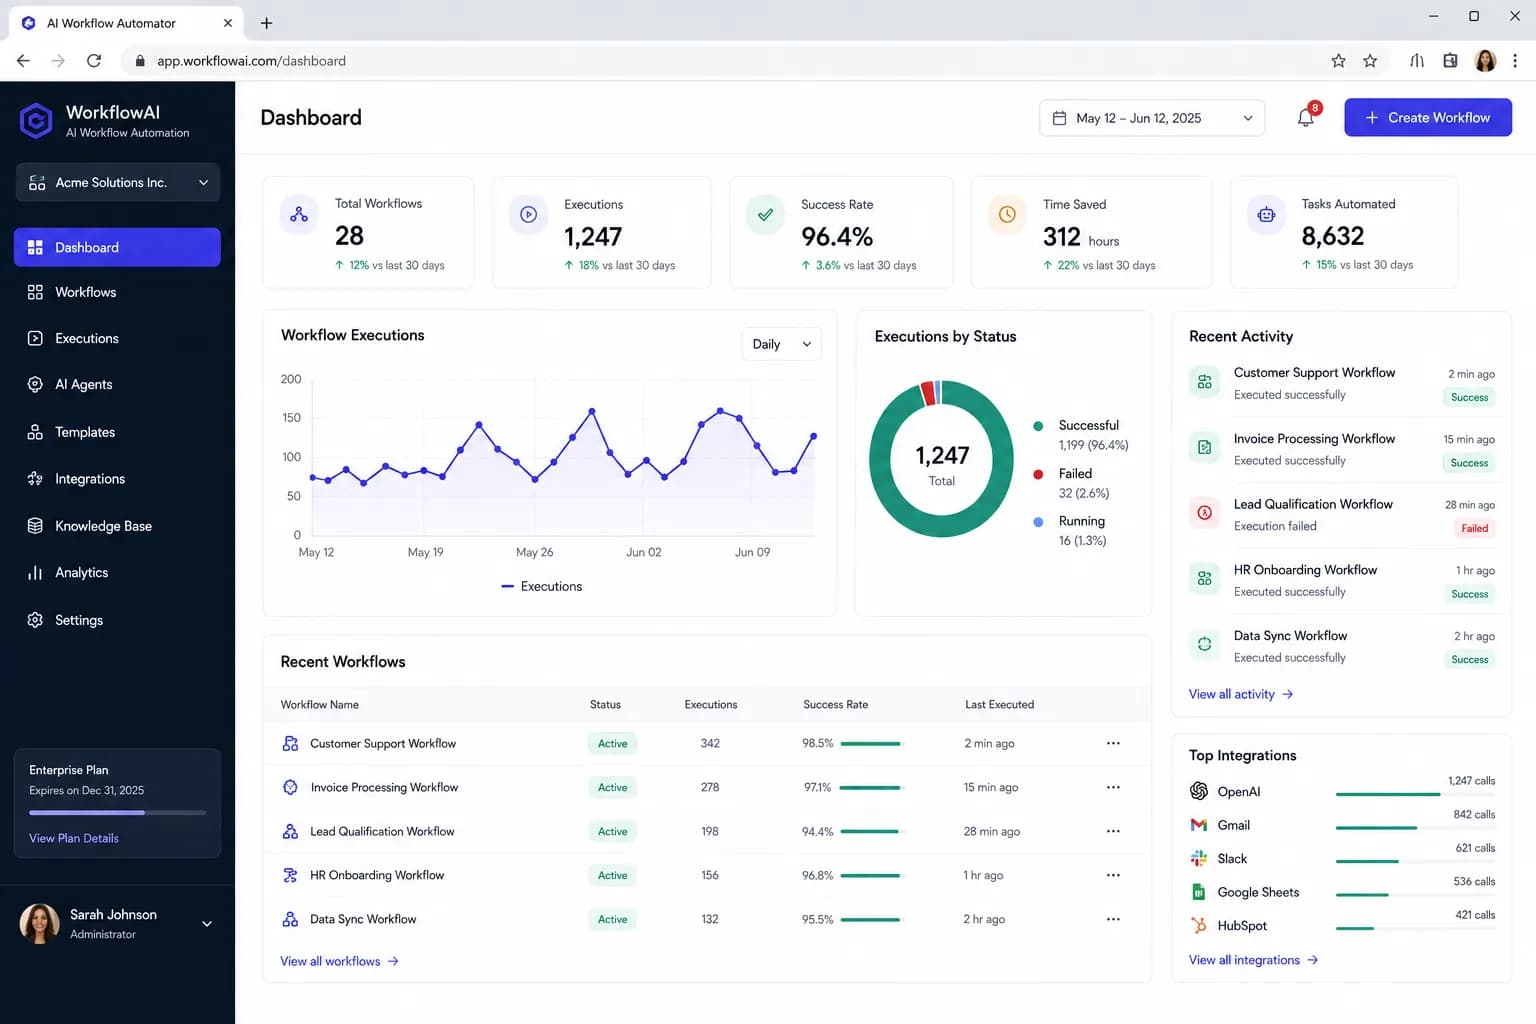The height and width of the screenshot is (1024, 1536).
Task: Click the Lead Qualification failed activity icon
Action: pos(1204,513)
